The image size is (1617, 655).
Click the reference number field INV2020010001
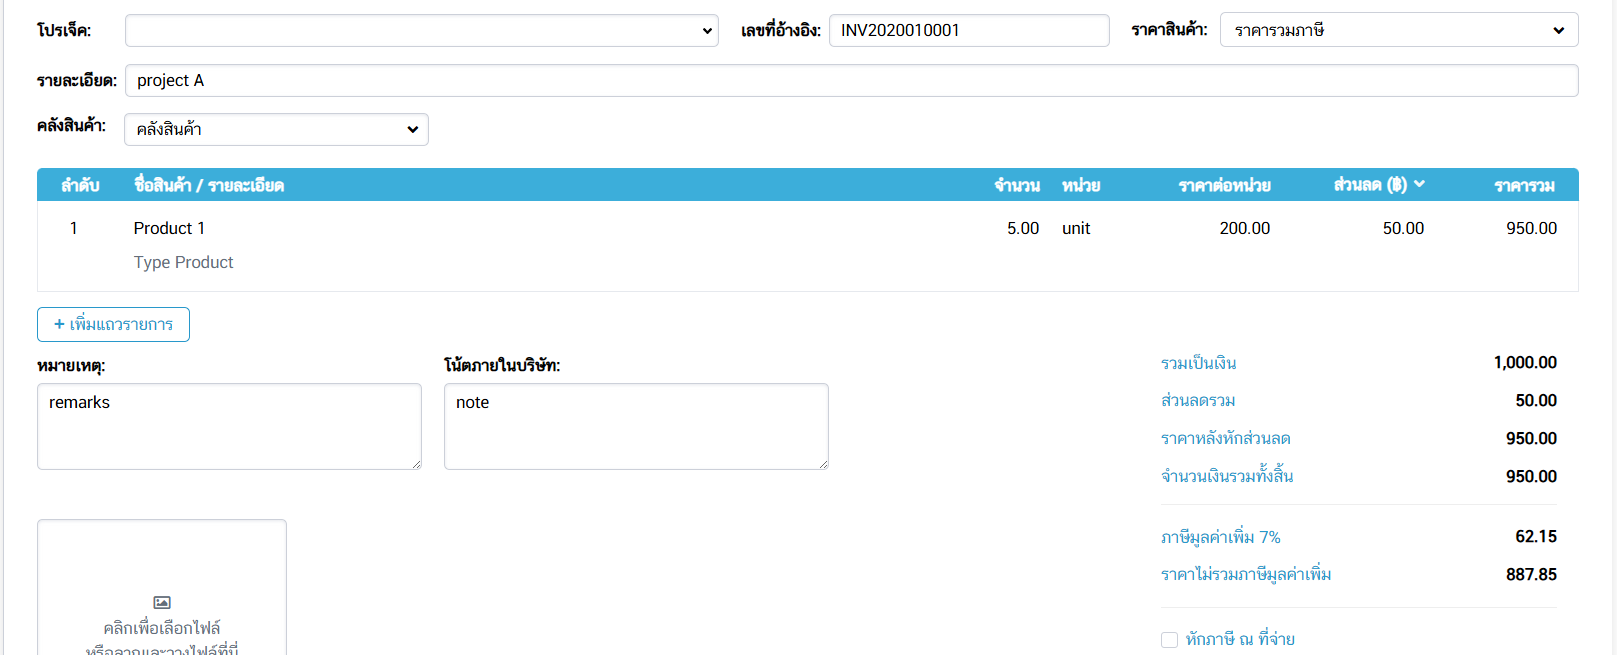968,31
